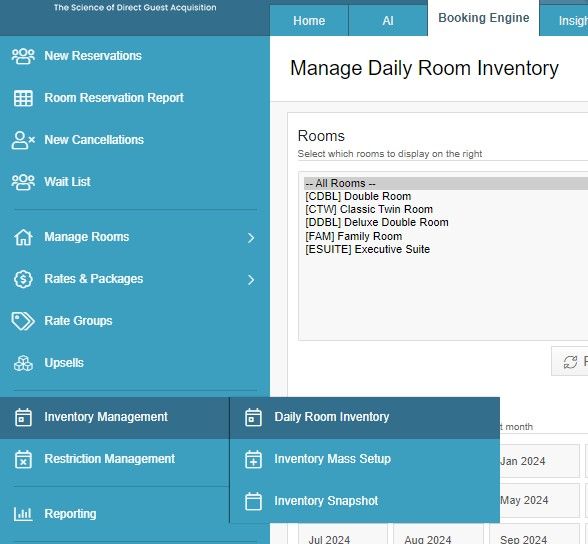Viewport: 588px width, 544px height.
Task: Open the AI tab
Action: (x=388, y=21)
